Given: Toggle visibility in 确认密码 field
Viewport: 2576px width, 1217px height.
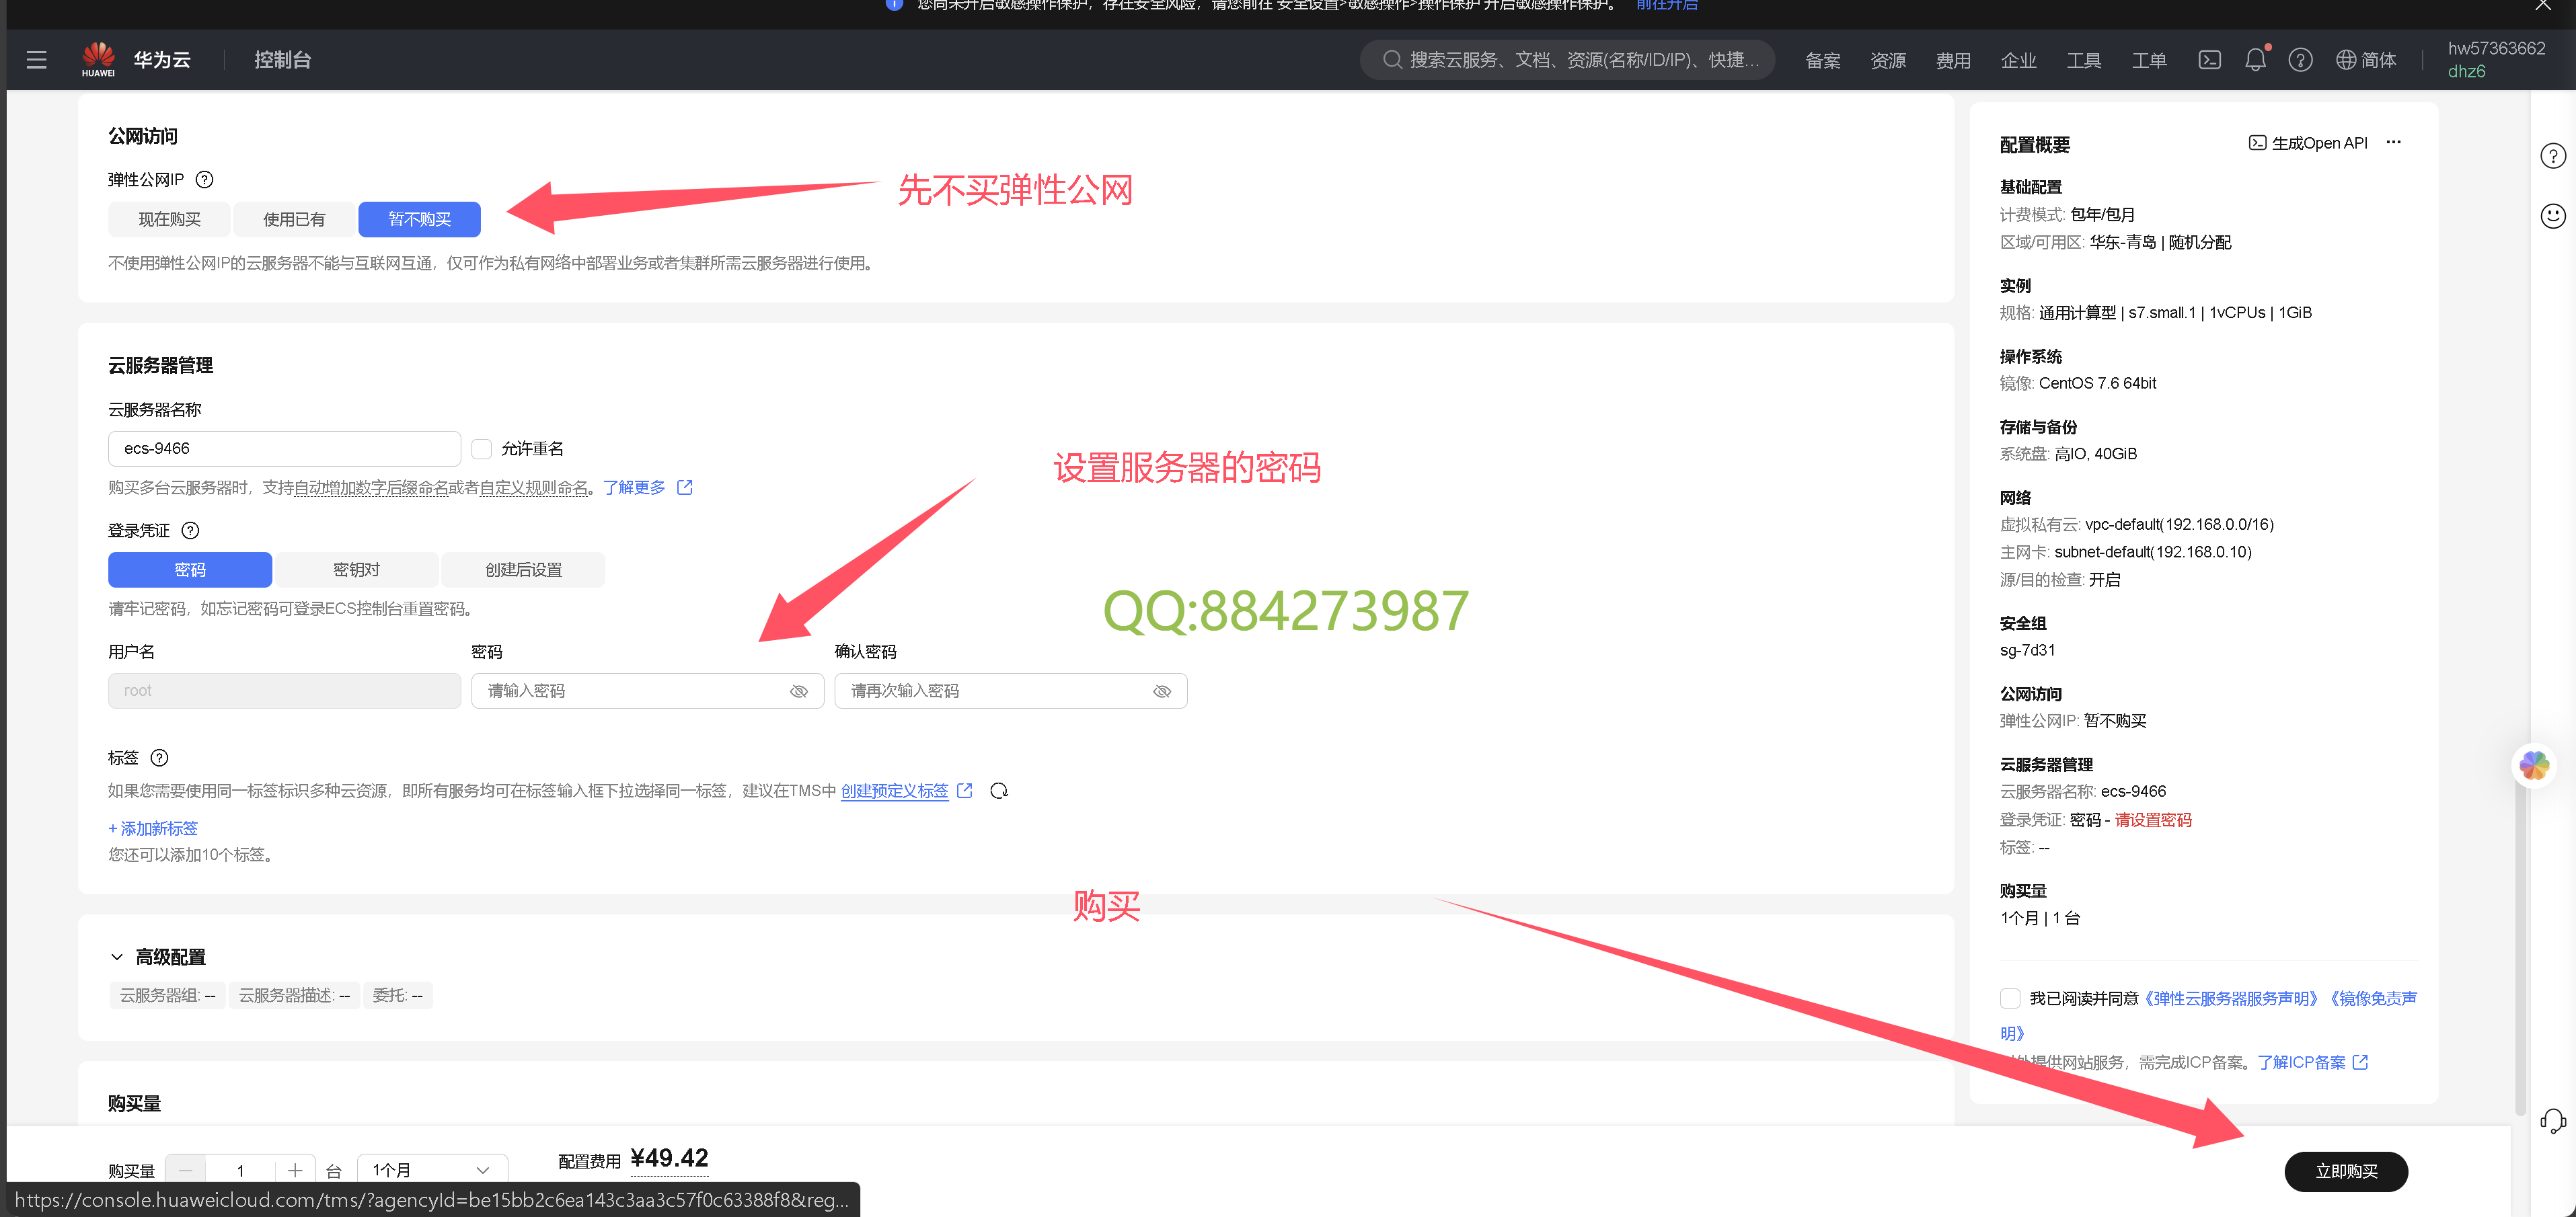Looking at the screenshot, I should point(1162,691).
